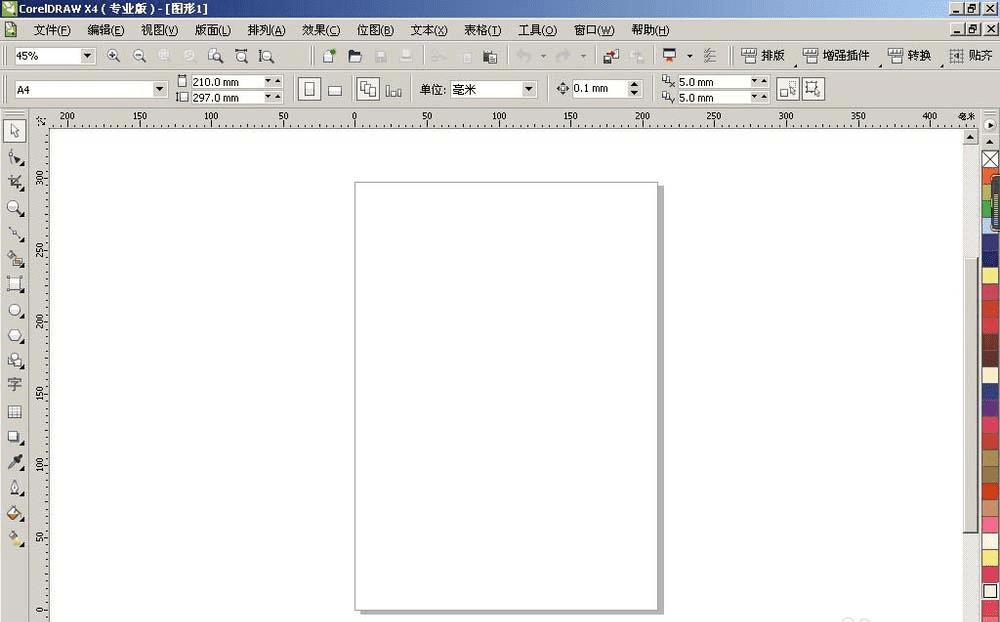Select the Outline pen tool
This screenshot has width=1000, height=622.
click(15, 489)
